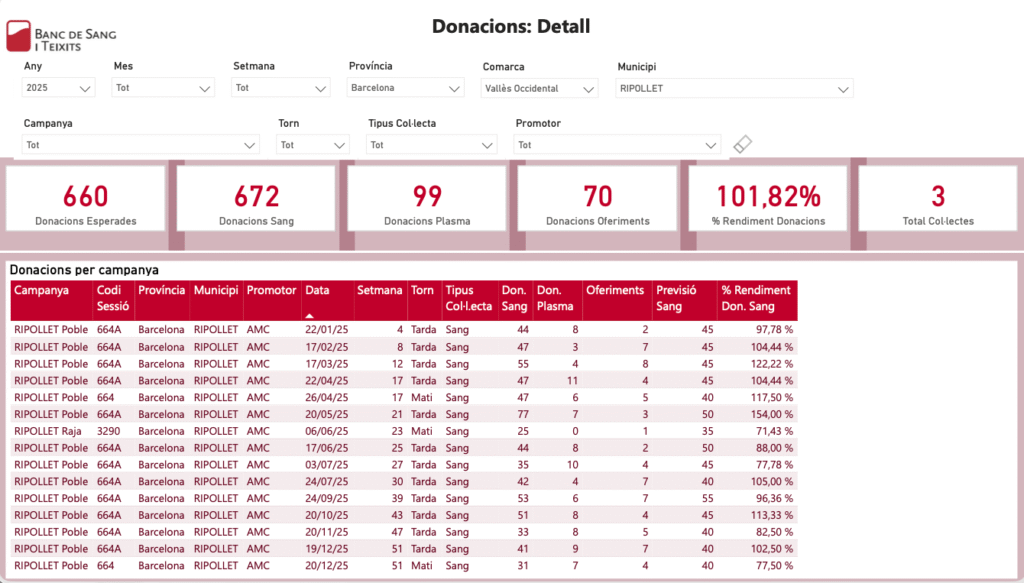Viewport: 1024px width, 583px height.
Task: Sort by % Rendiment Don. Sang column
Action: point(756,297)
